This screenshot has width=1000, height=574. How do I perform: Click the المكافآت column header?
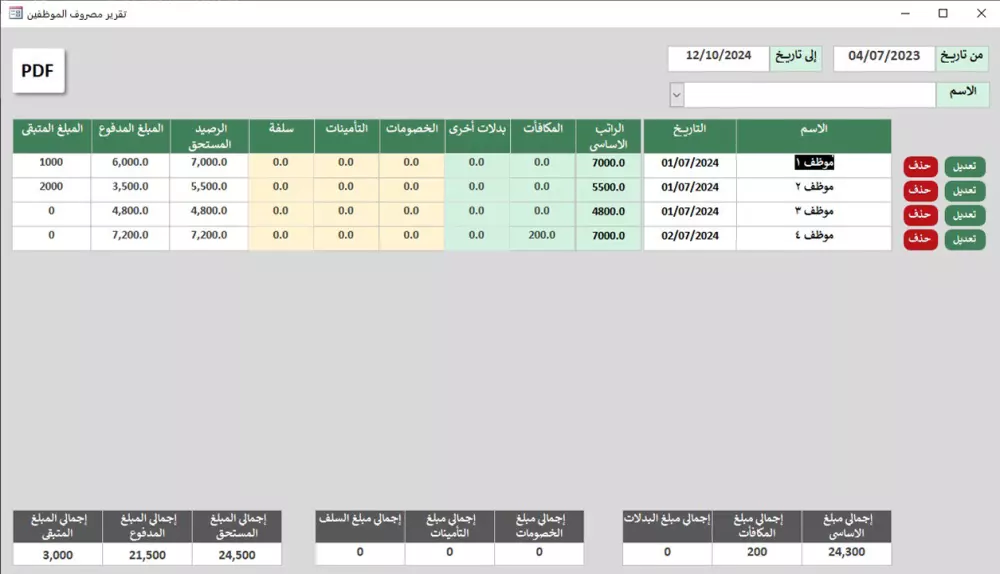(x=543, y=136)
